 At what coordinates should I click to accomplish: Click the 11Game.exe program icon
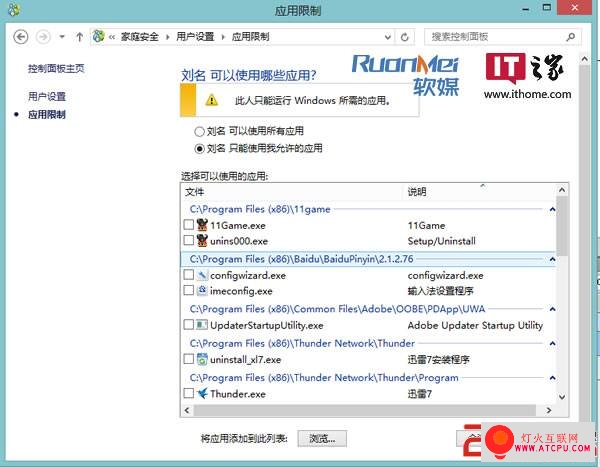[x=202, y=225]
